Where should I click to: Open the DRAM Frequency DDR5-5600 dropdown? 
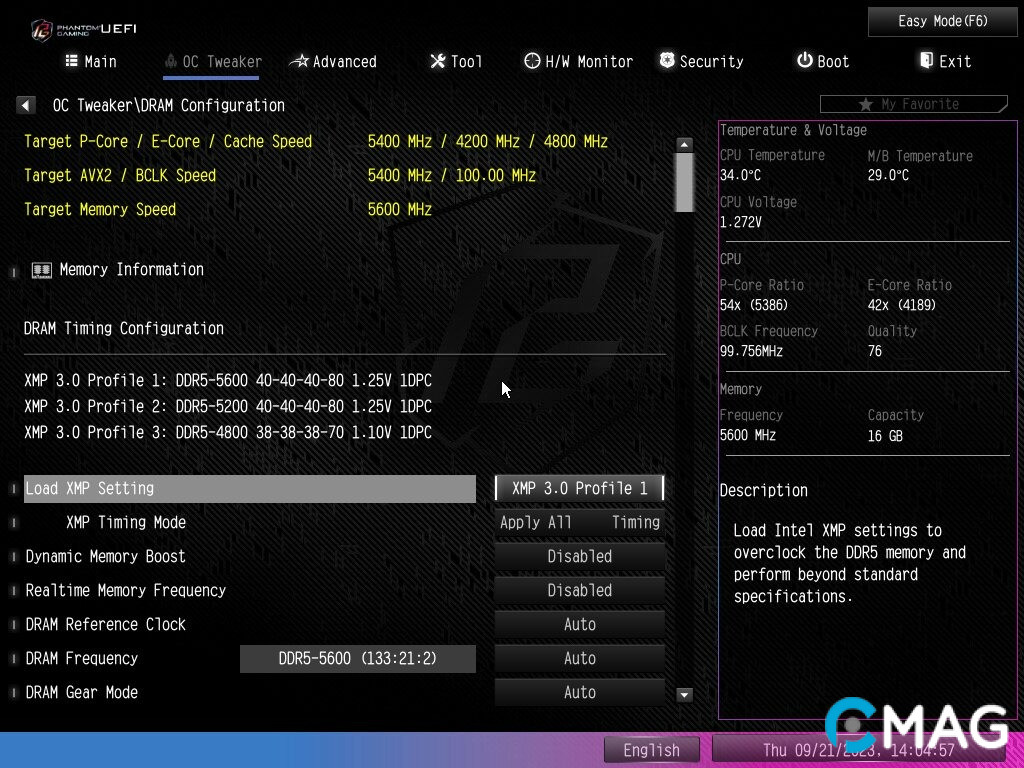(357, 658)
